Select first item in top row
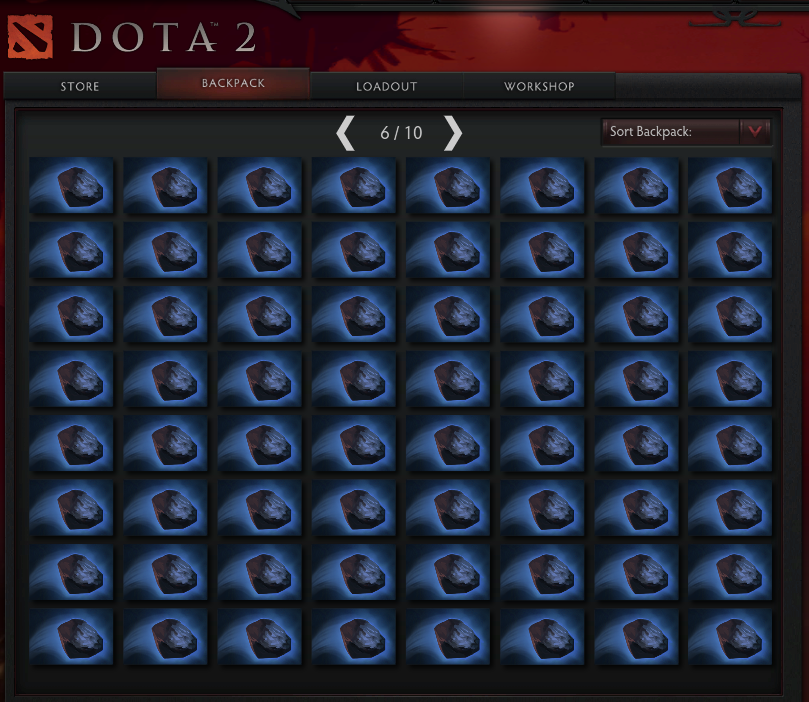Screen dimensions: 809x702 (x=71, y=186)
